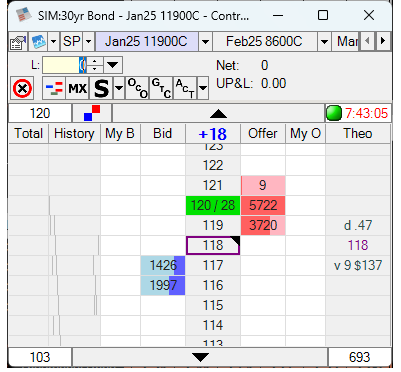Open the Feb25 8600C contract dropdown arrow

pyautogui.click(x=324, y=42)
